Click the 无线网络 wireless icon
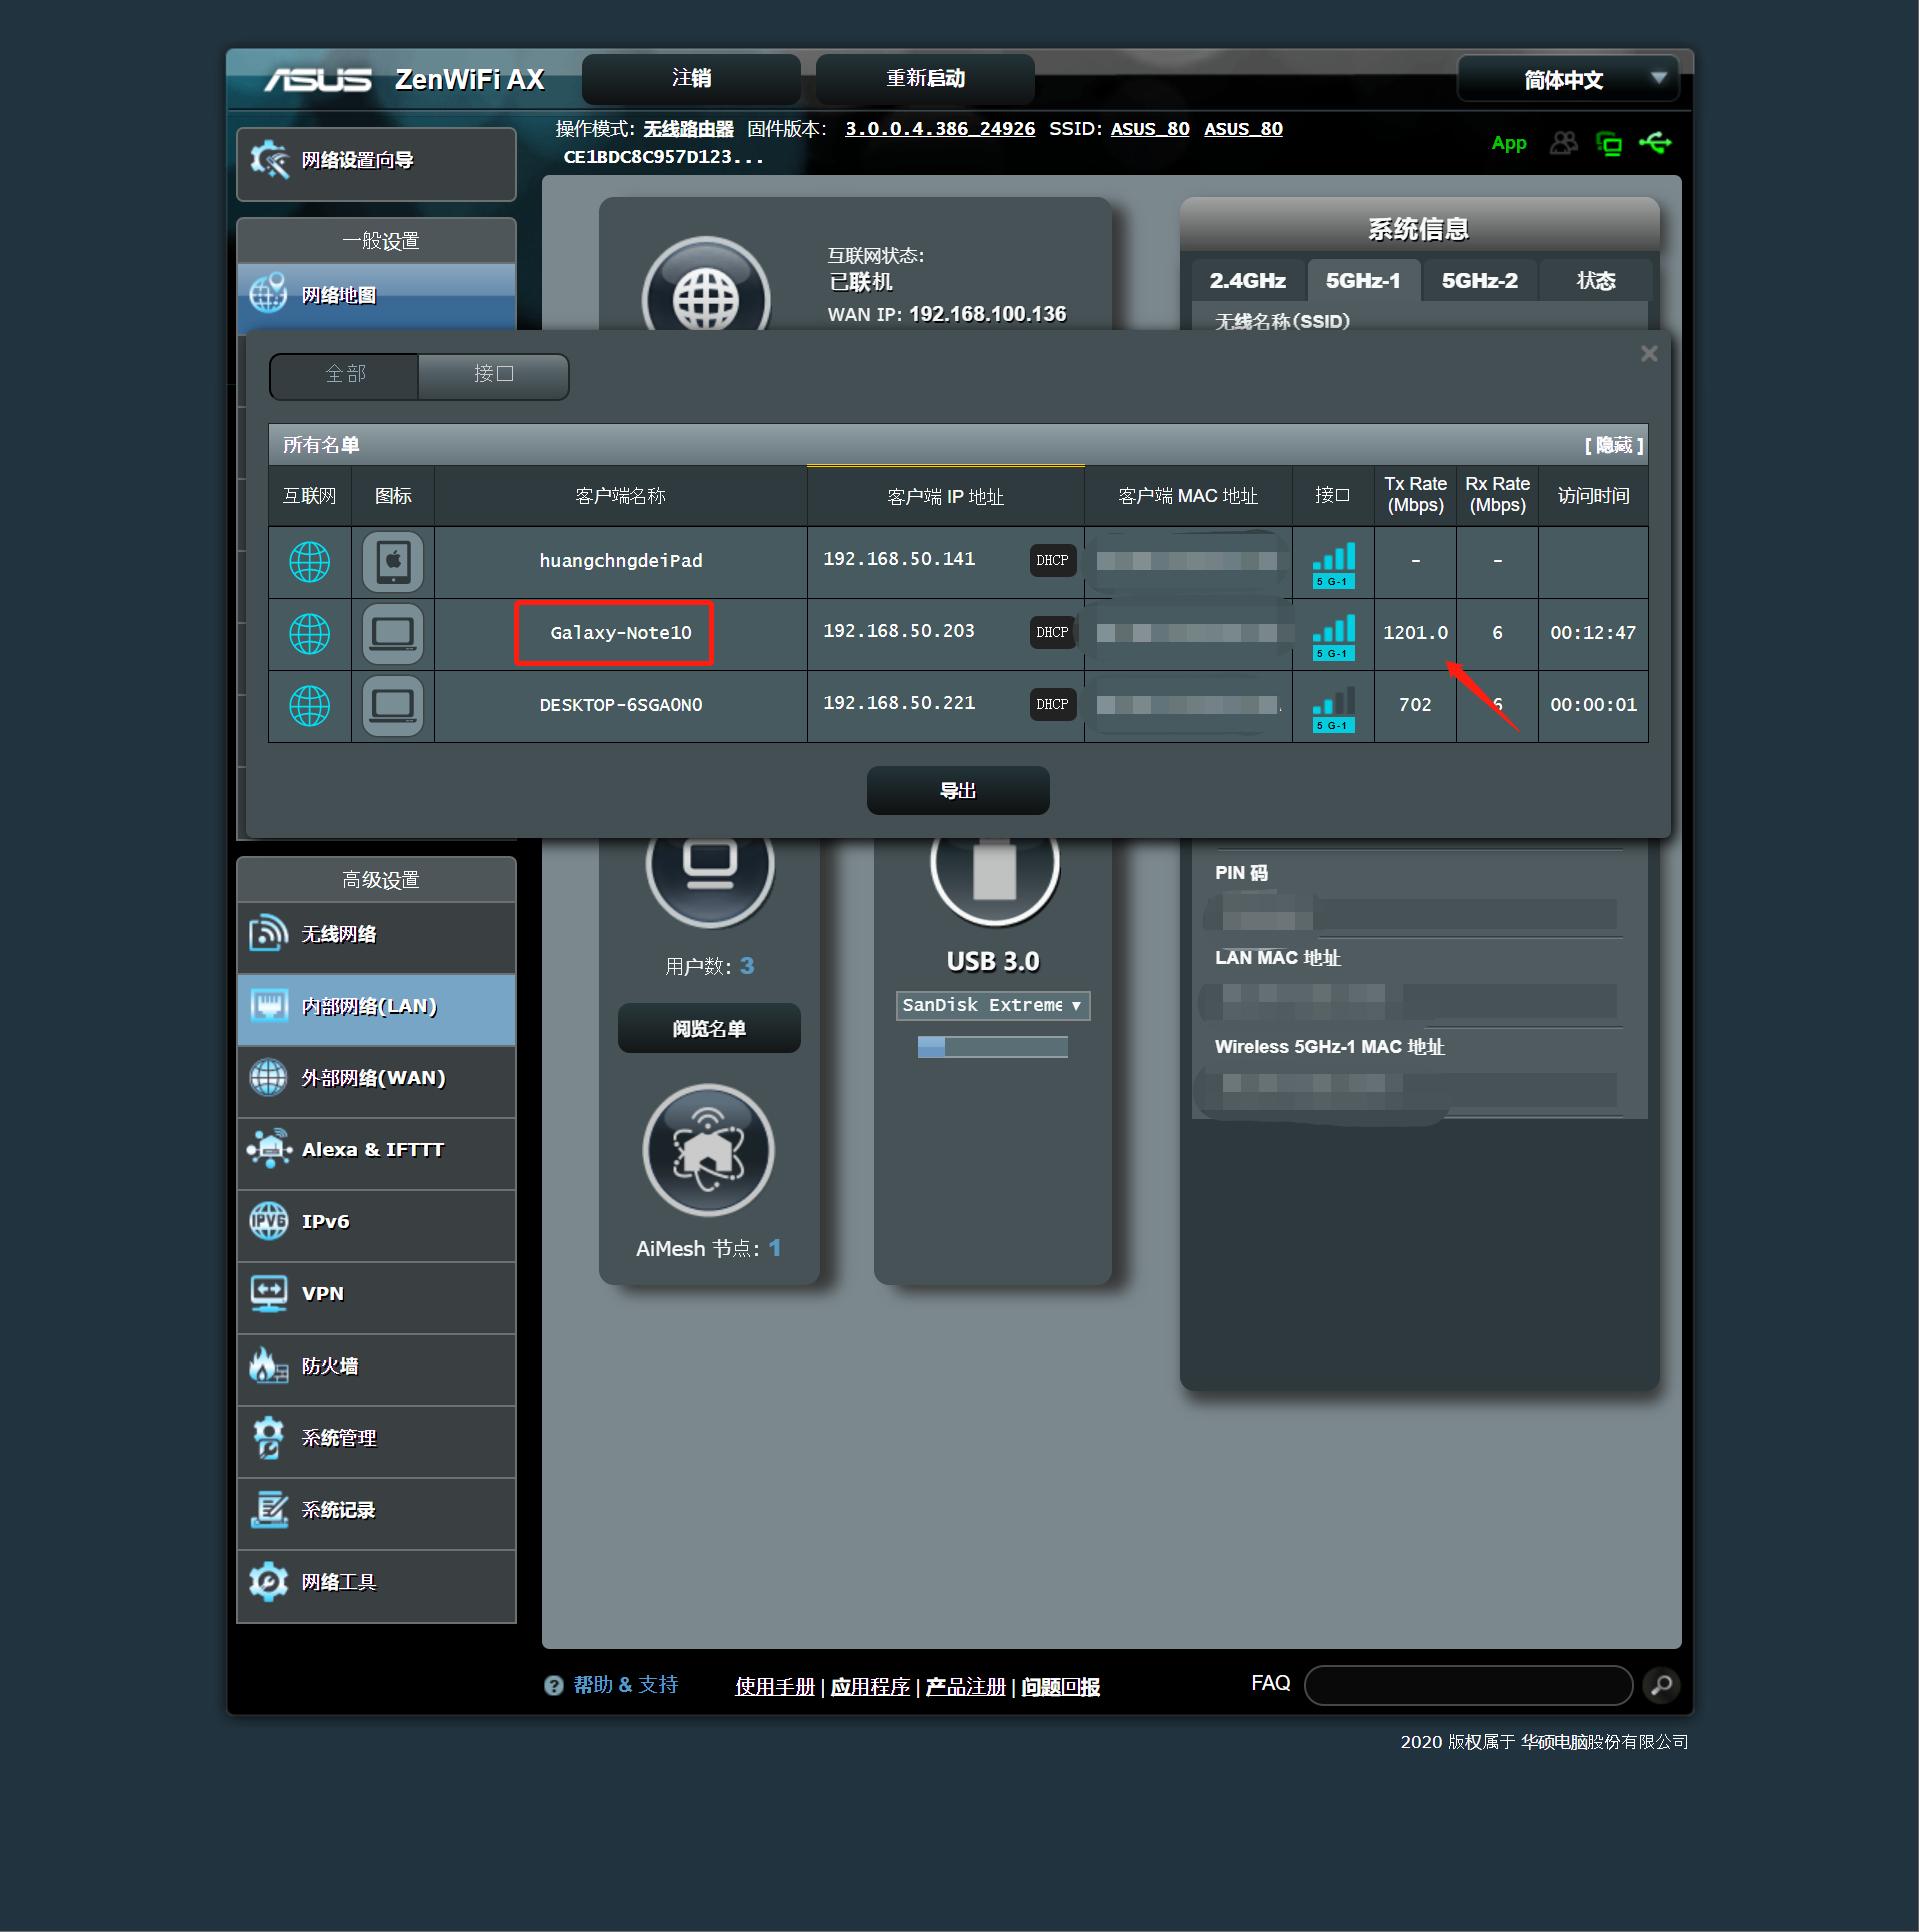Viewport: 1919px width, 1932px height. point(268,933)
